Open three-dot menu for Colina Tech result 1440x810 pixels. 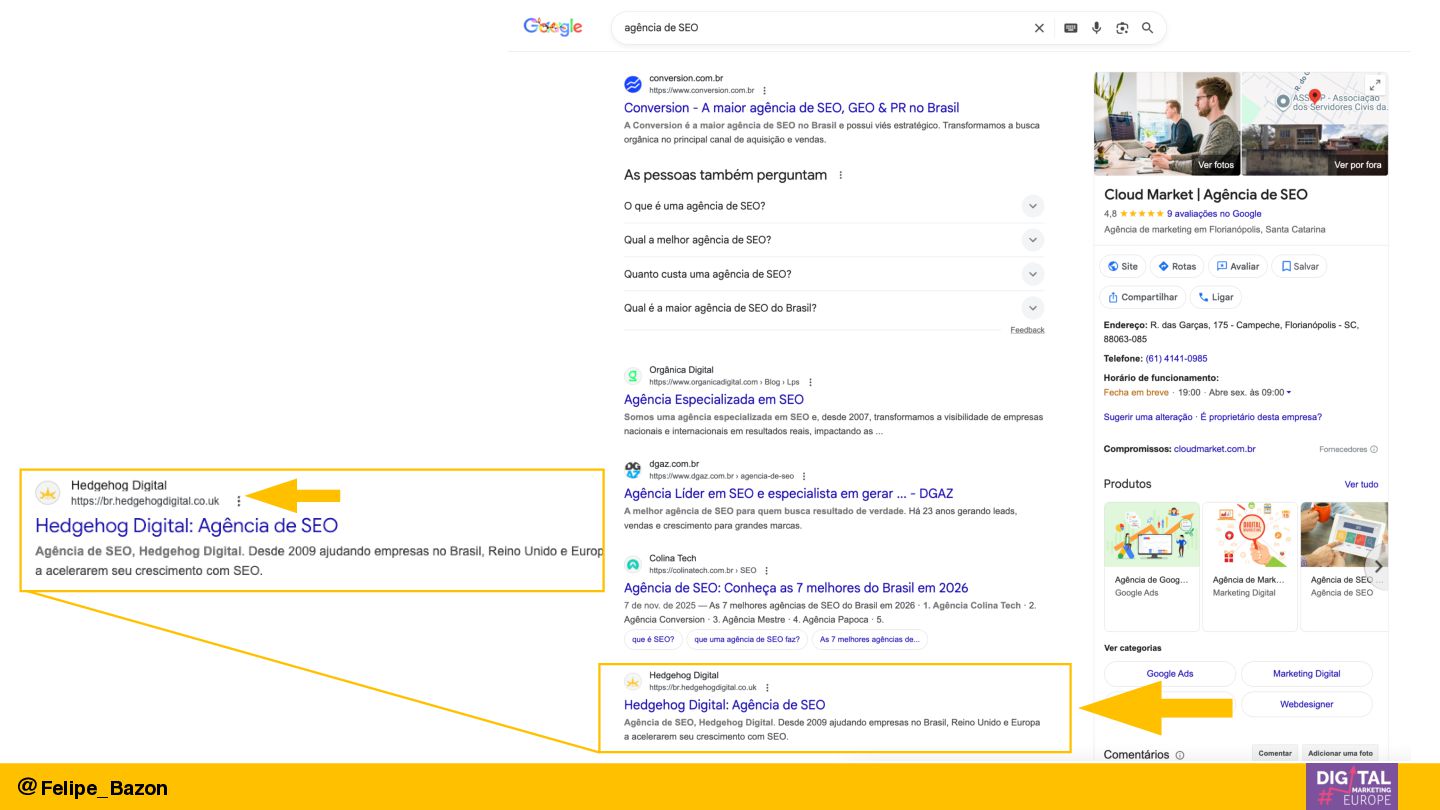pyautogui.click(x=767, y=571)
